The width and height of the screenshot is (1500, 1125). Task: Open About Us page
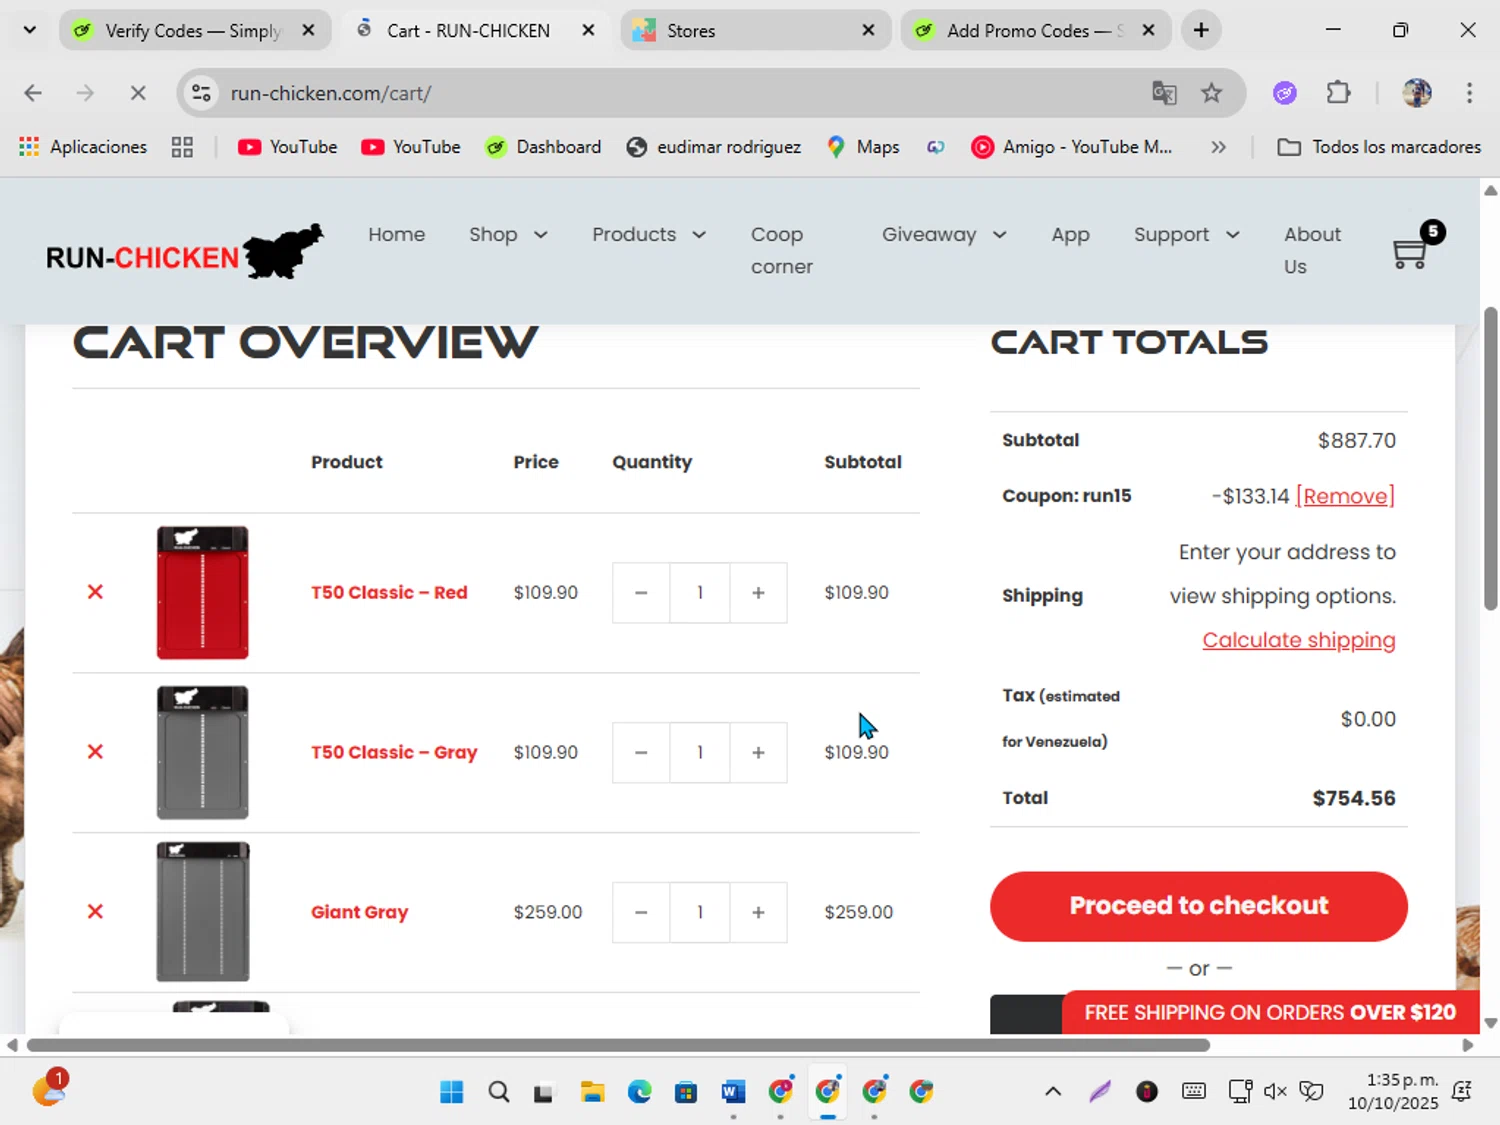pos(1312,250)
